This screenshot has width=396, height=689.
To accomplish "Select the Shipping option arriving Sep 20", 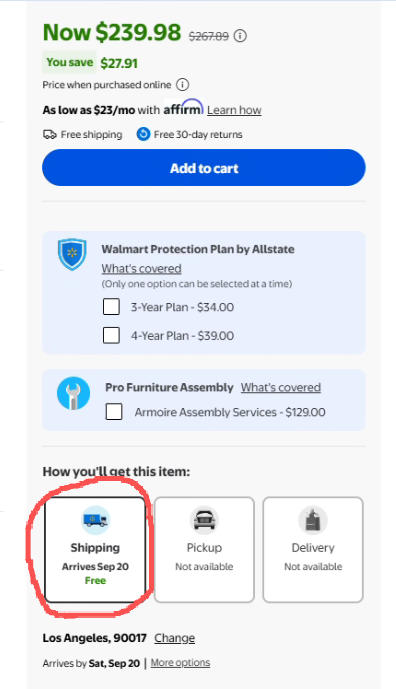I will pos(95,550).
